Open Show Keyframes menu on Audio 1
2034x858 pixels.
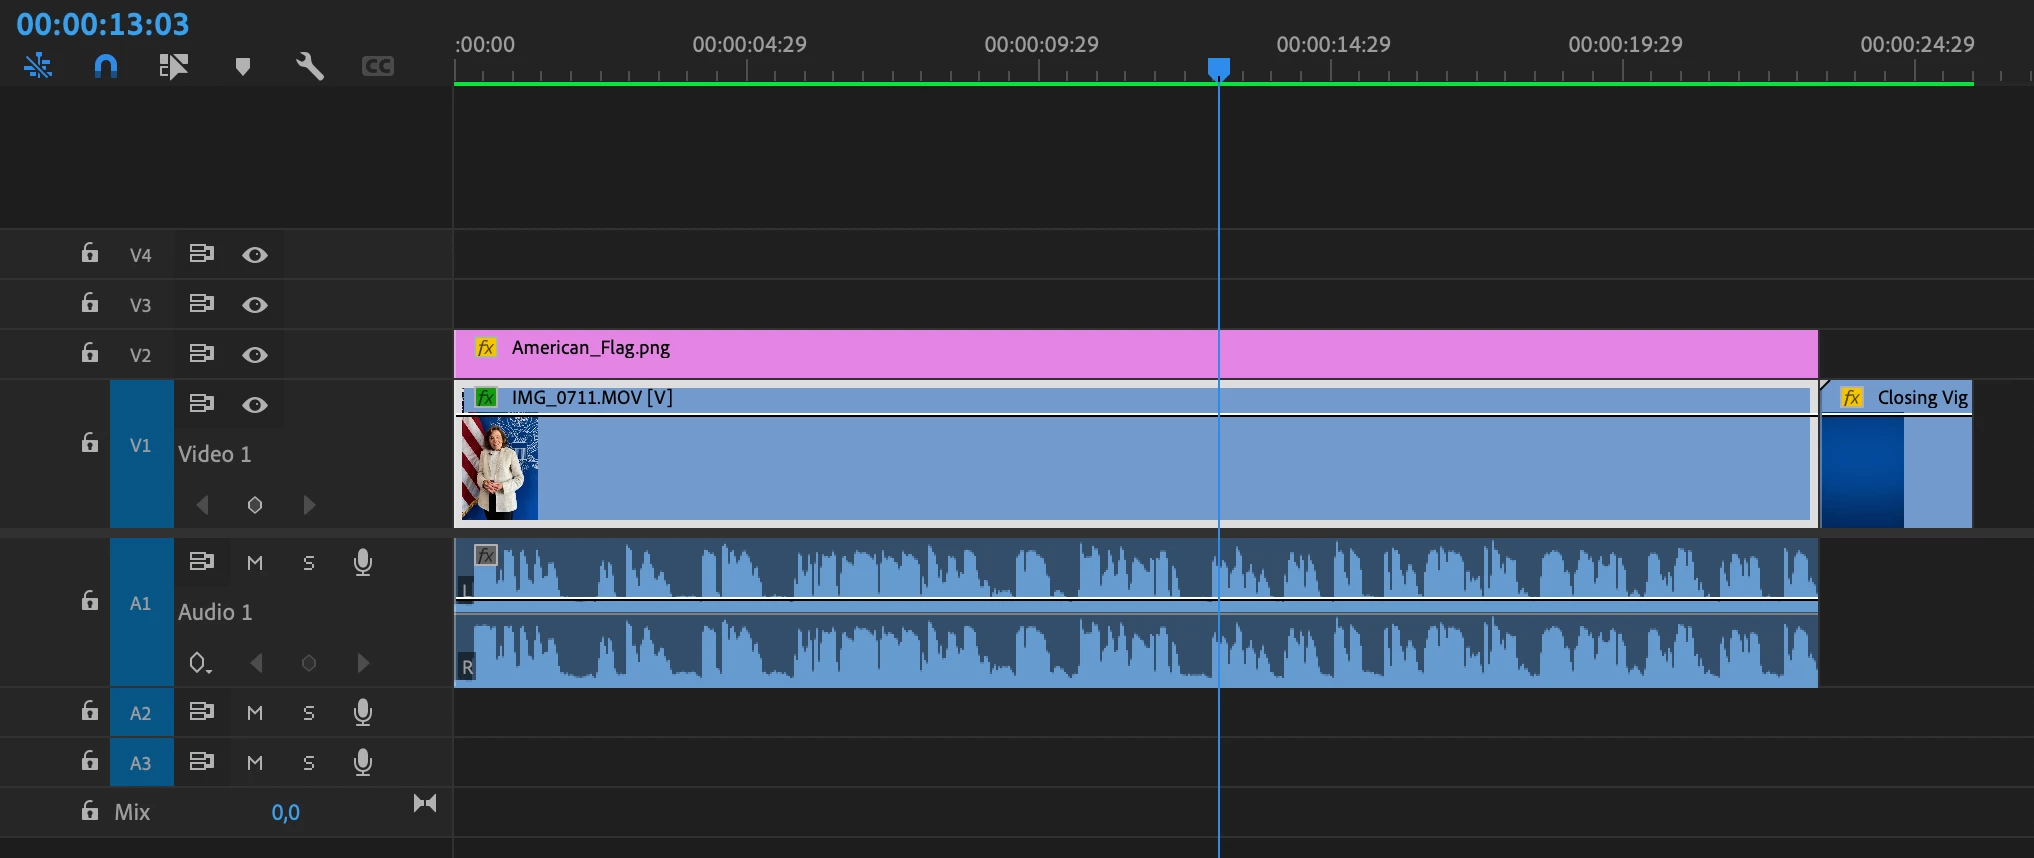click(200, 663)
